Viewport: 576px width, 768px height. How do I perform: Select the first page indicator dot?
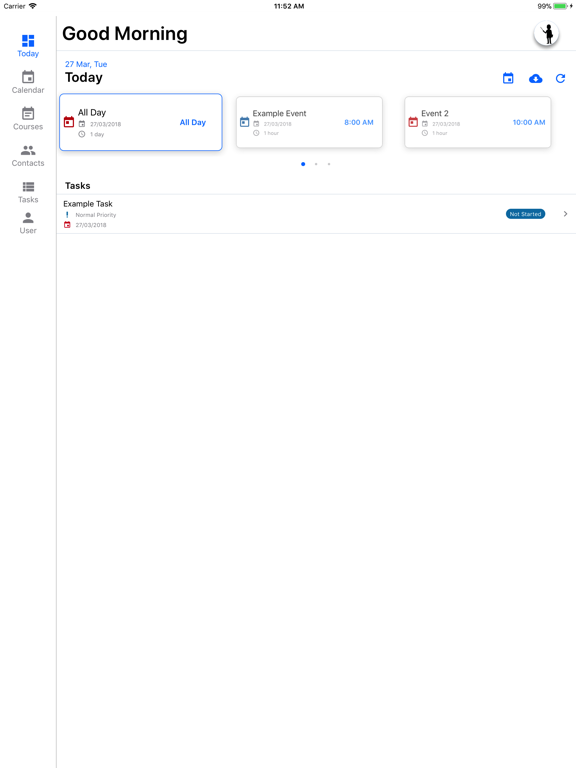(x=303, y=164)
